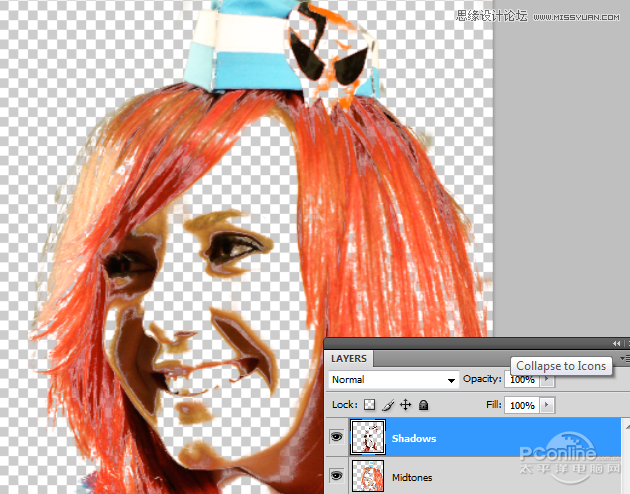Click the Shadows layer thumbnail
This screenshot has height=494, width=630.
coord(366,438)
